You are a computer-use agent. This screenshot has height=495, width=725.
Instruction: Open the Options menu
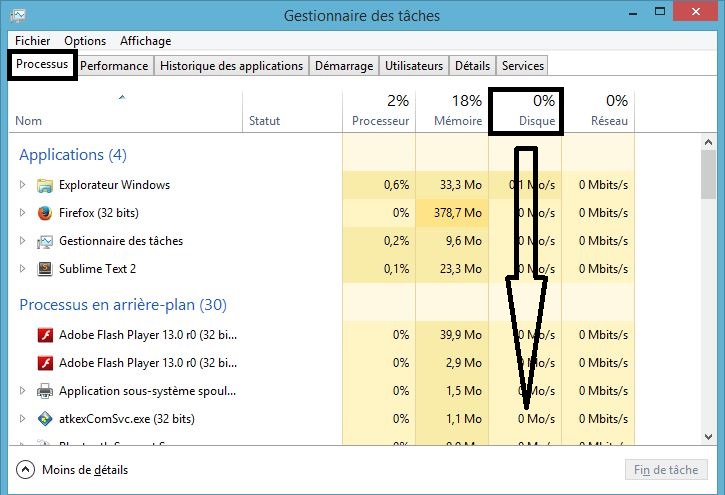point(85,41)
